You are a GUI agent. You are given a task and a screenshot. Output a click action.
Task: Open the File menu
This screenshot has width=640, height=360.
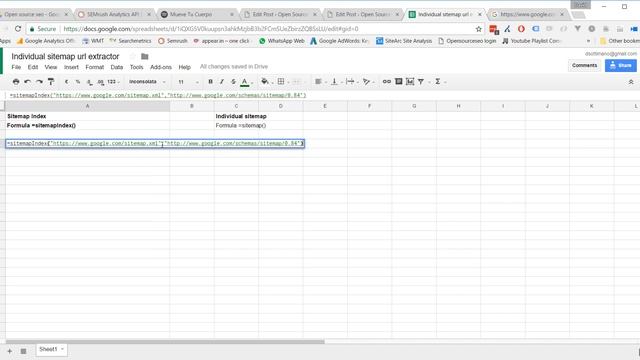(16, 67)
